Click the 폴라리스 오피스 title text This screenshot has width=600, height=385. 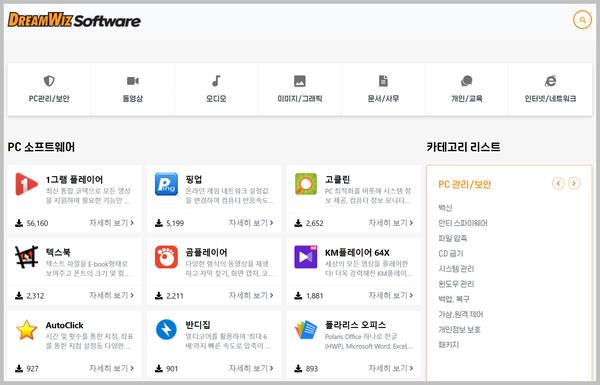click(x=355, y=325)
